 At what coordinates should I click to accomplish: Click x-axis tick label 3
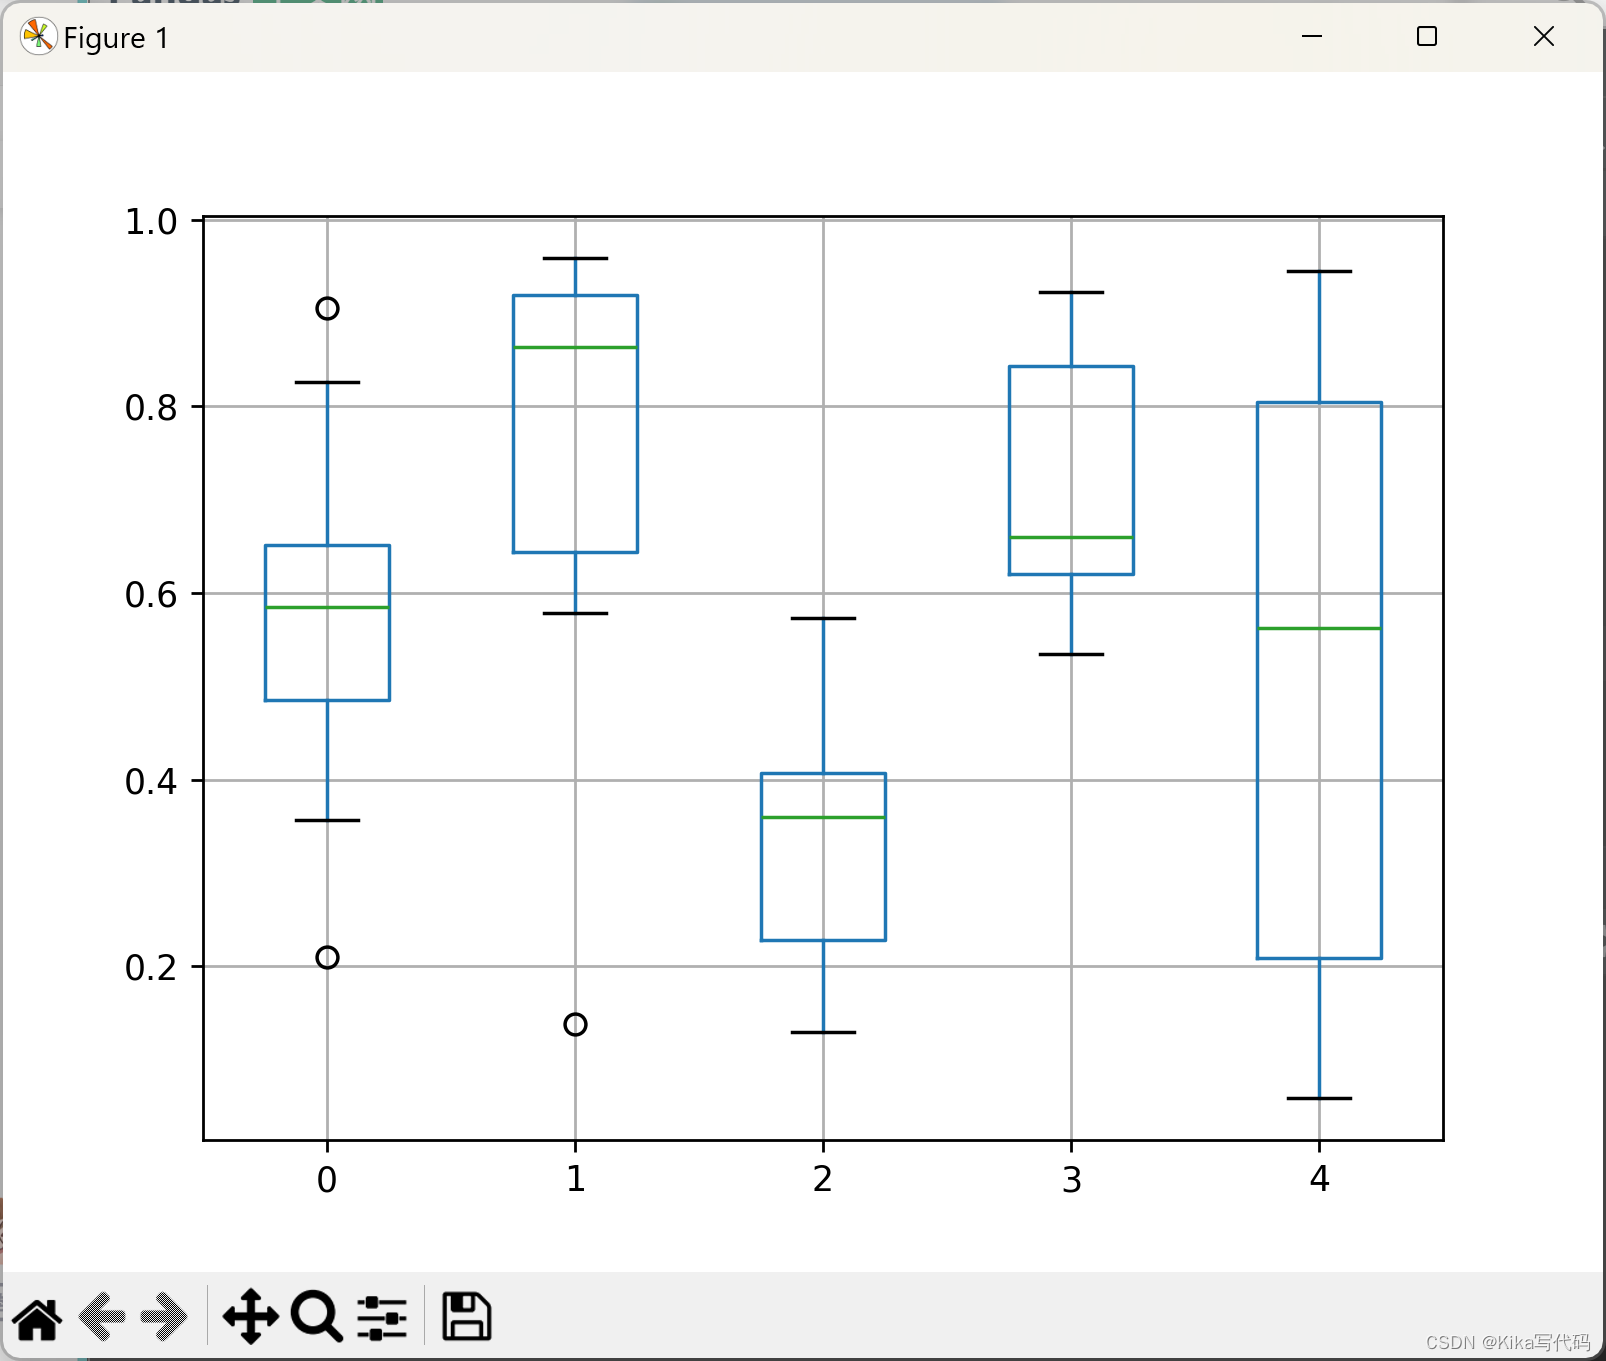click(x=1071, y=1180)
